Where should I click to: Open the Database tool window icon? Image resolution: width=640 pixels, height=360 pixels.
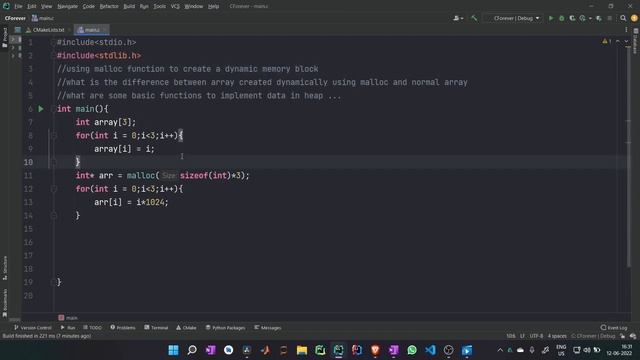click(636, 41)
